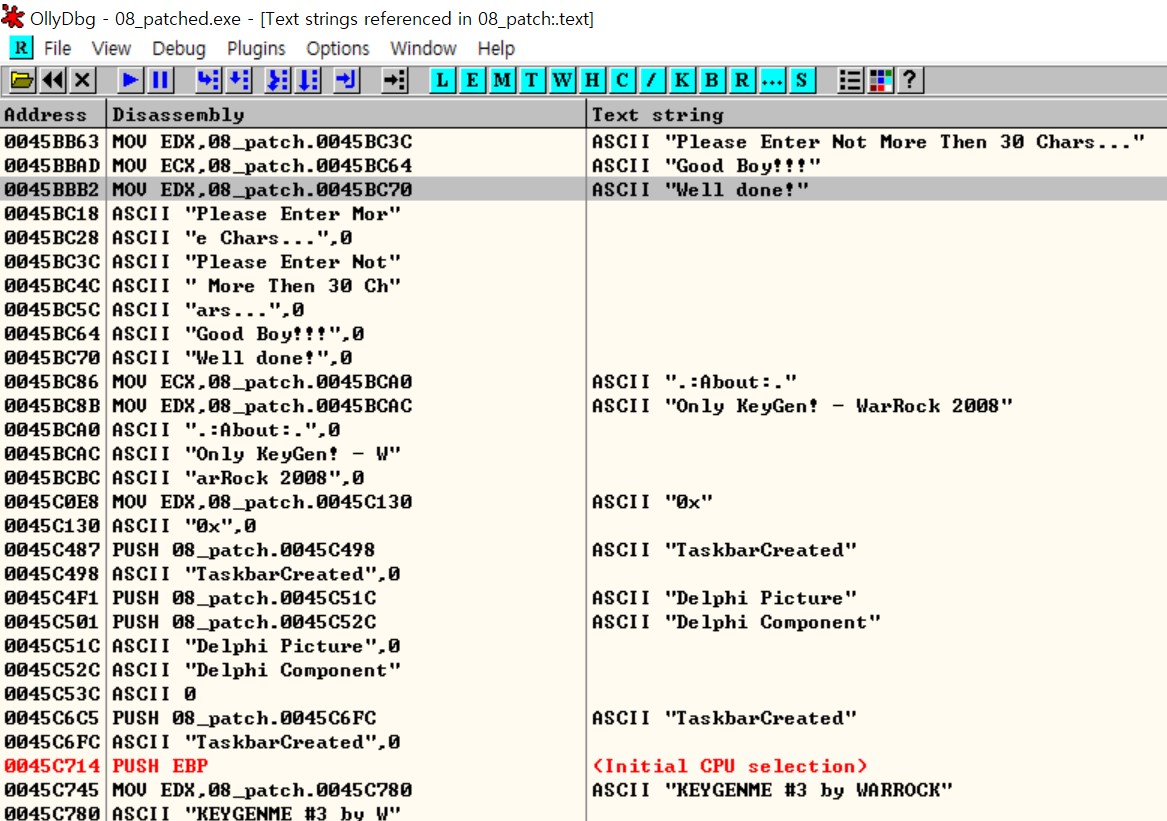
Task: Select row 0045BCBC "arRock 2008"
Action: click(x=584, y=477)
